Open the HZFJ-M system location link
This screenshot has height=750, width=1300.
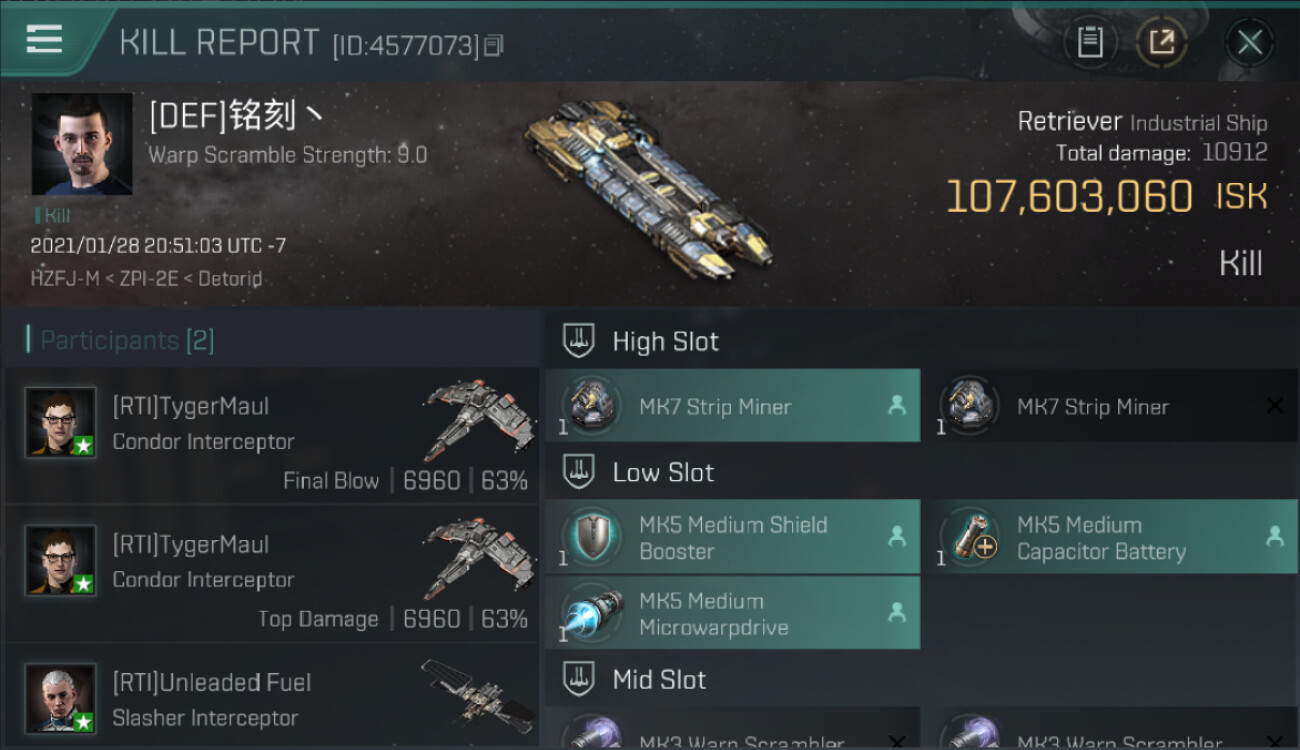[64, 279]
